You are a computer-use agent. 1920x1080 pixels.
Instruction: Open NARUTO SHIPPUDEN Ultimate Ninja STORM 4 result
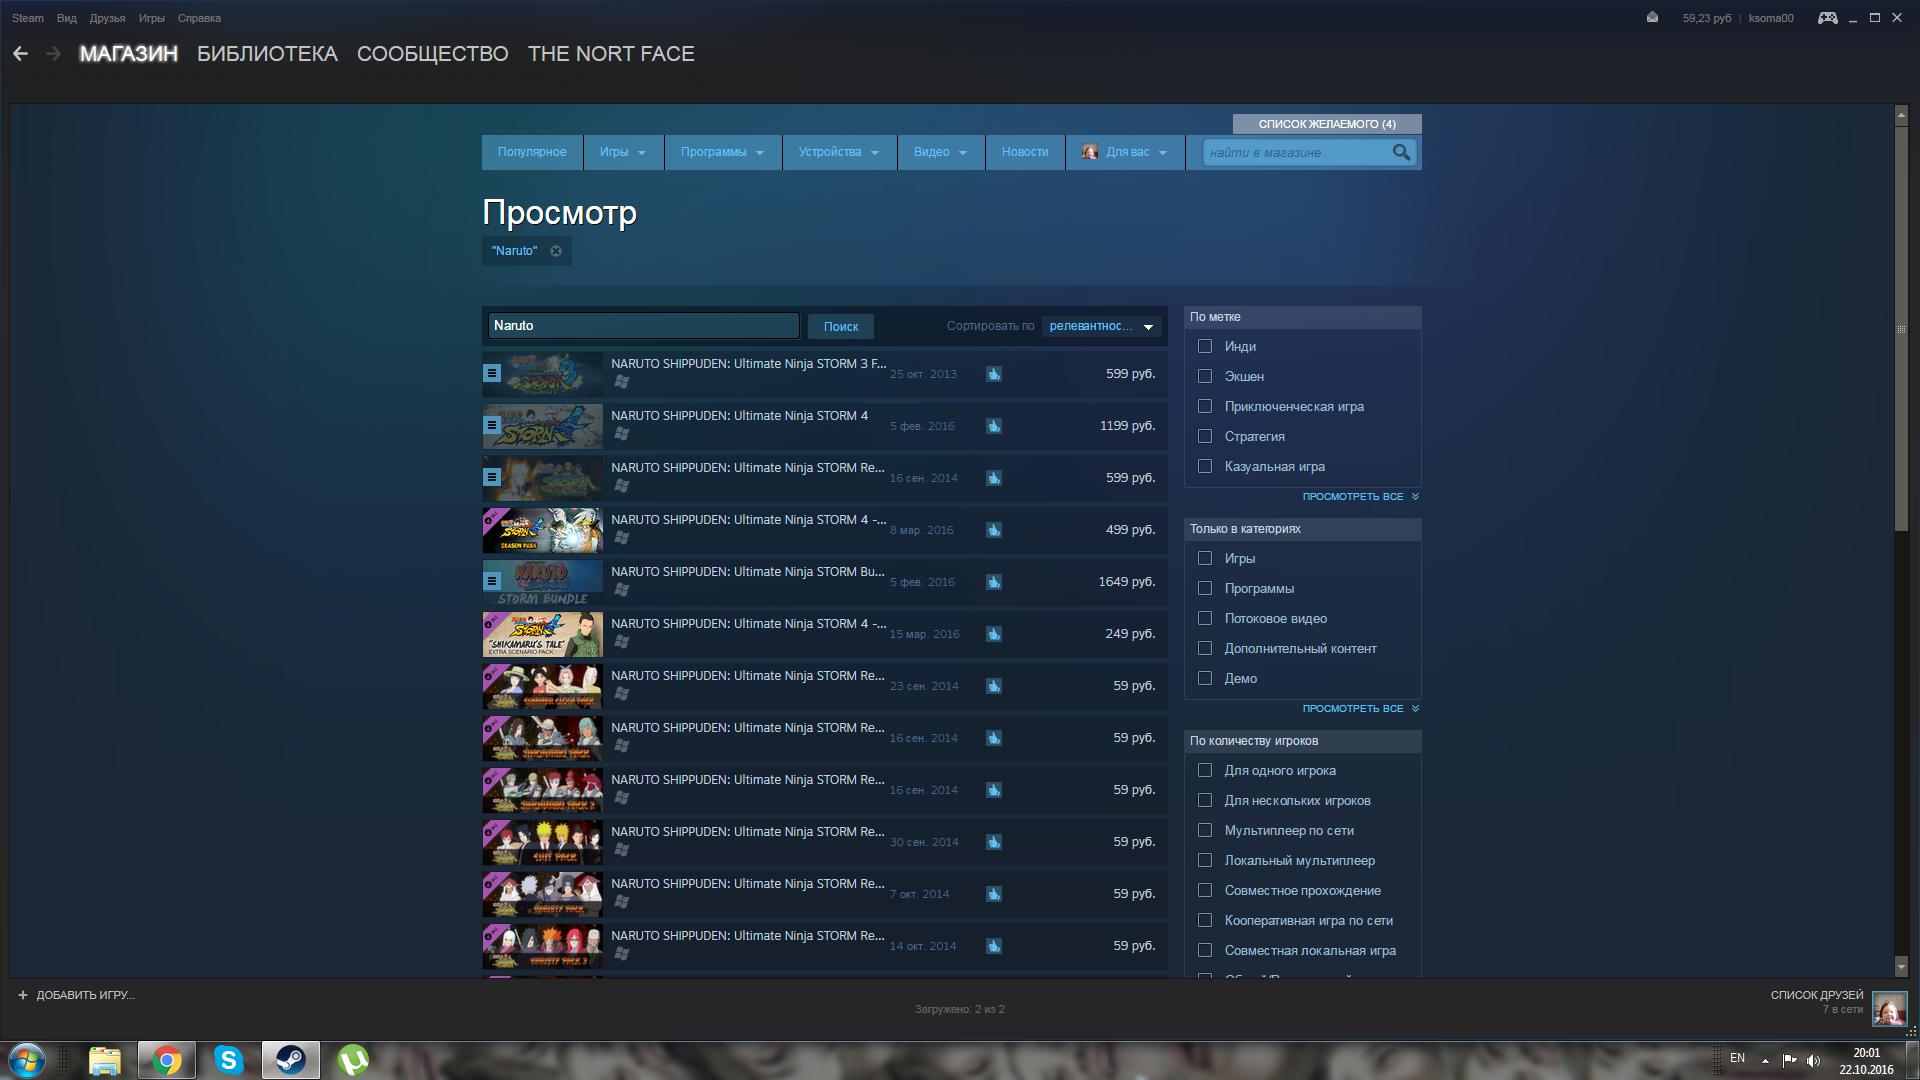click(x=824, y=426)
